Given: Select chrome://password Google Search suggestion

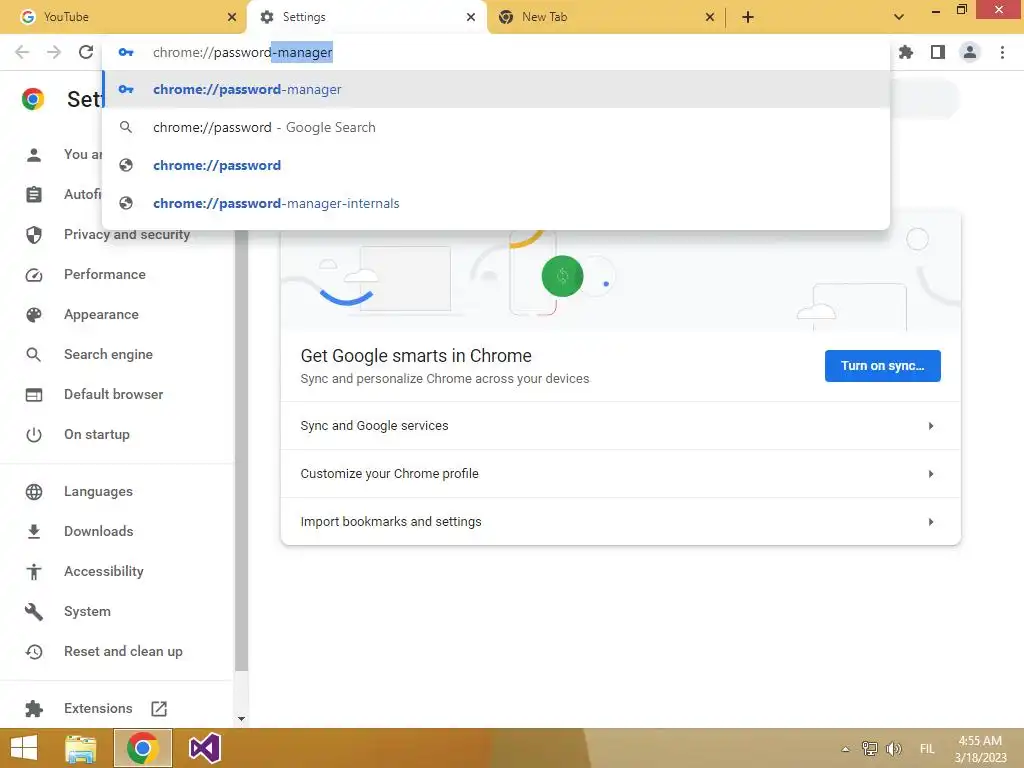Looking at the screenshot, I should [496, 127].
